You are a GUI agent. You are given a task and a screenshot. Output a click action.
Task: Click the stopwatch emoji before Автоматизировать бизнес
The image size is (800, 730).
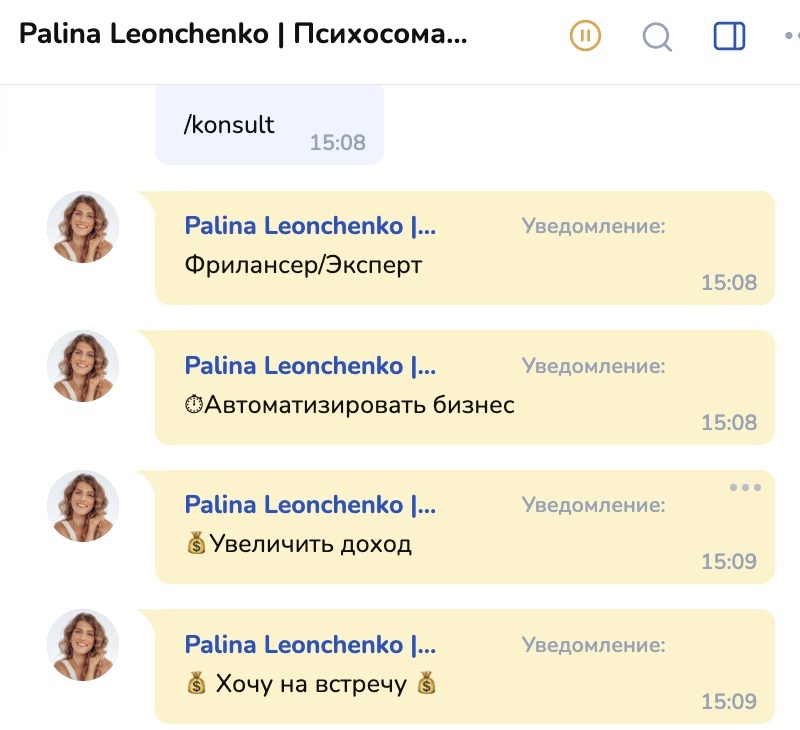coord(194,405)
